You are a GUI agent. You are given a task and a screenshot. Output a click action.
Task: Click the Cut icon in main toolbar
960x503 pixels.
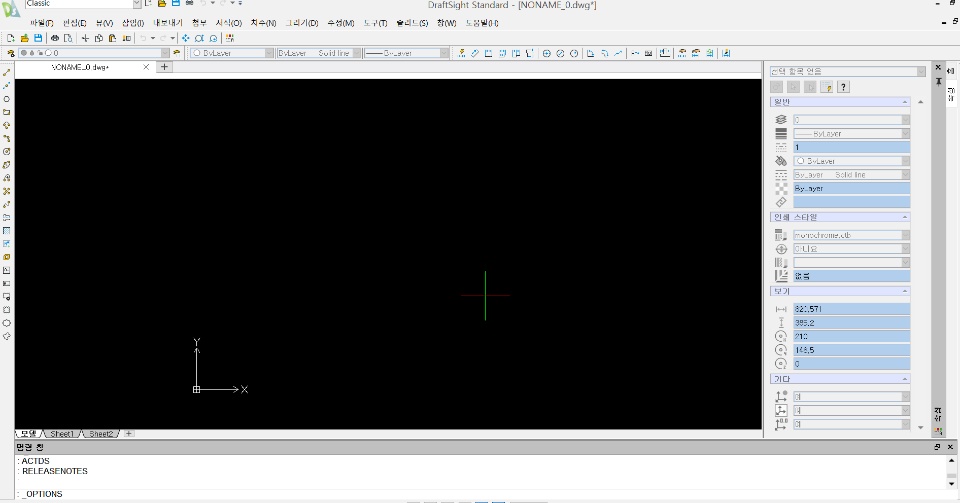85,38
